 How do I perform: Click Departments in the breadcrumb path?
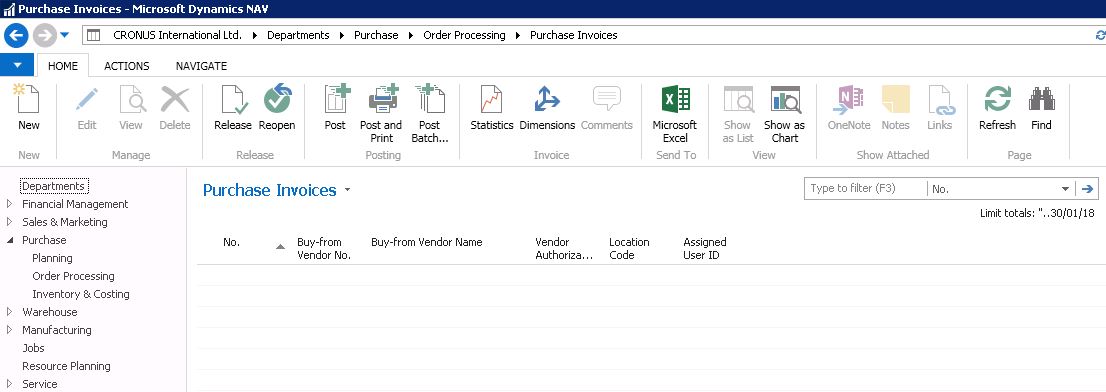[x=298, y=35]
